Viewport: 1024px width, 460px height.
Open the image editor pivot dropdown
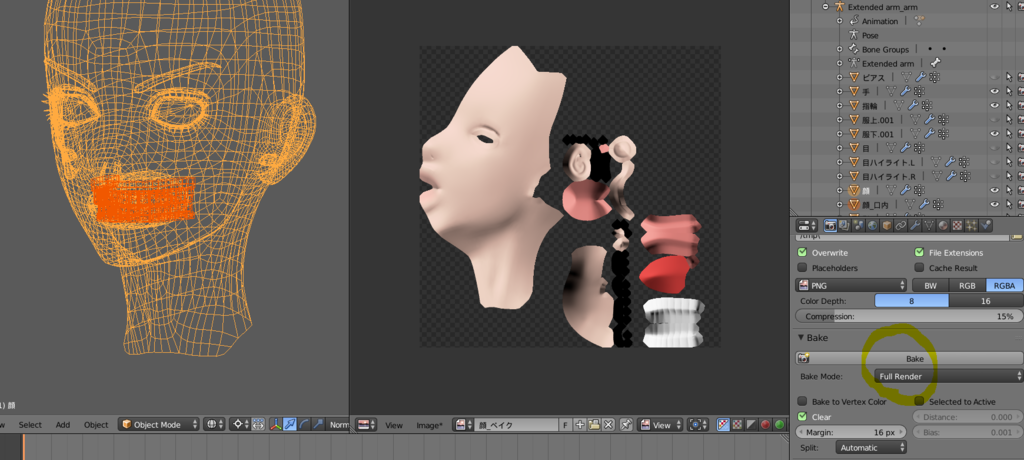[698, 425]
